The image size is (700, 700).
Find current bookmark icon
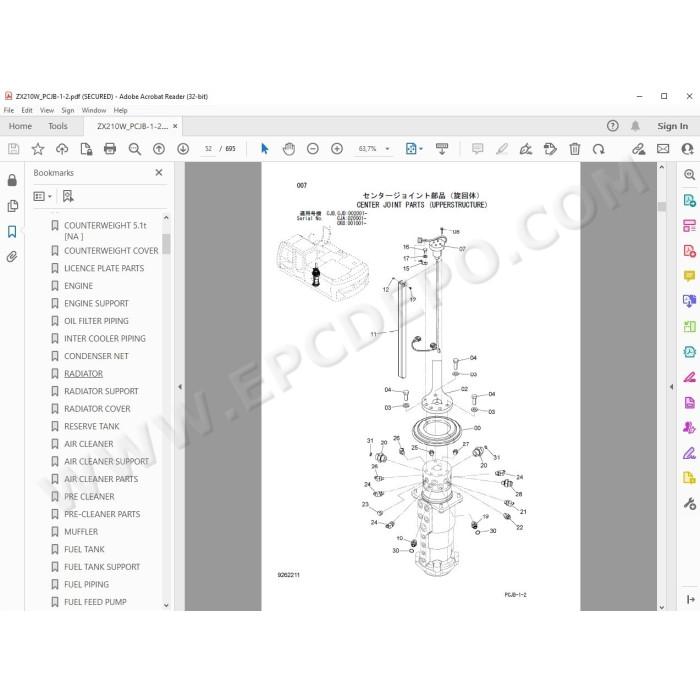tap(68, 196)
